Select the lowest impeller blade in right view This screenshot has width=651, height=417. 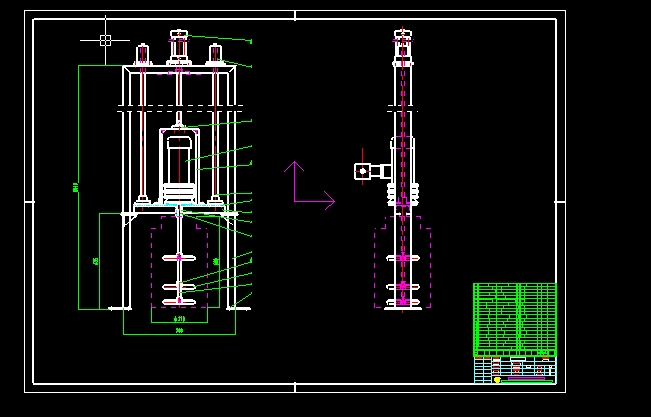pos(403,302)
